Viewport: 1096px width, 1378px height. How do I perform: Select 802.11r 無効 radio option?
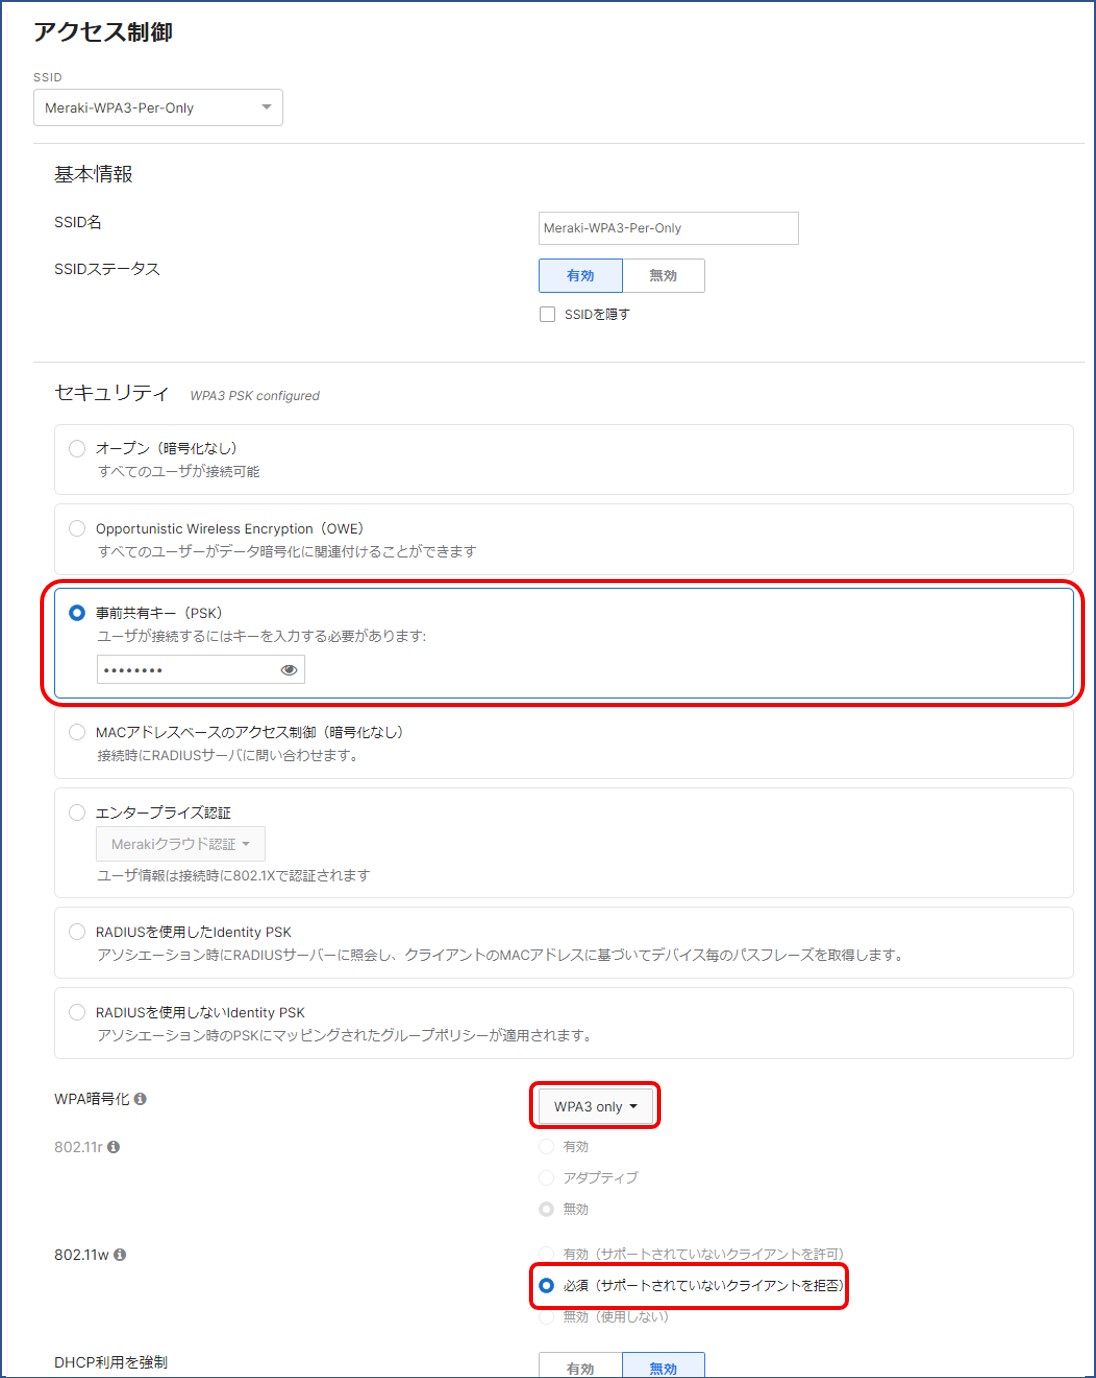click(546, 1209)
